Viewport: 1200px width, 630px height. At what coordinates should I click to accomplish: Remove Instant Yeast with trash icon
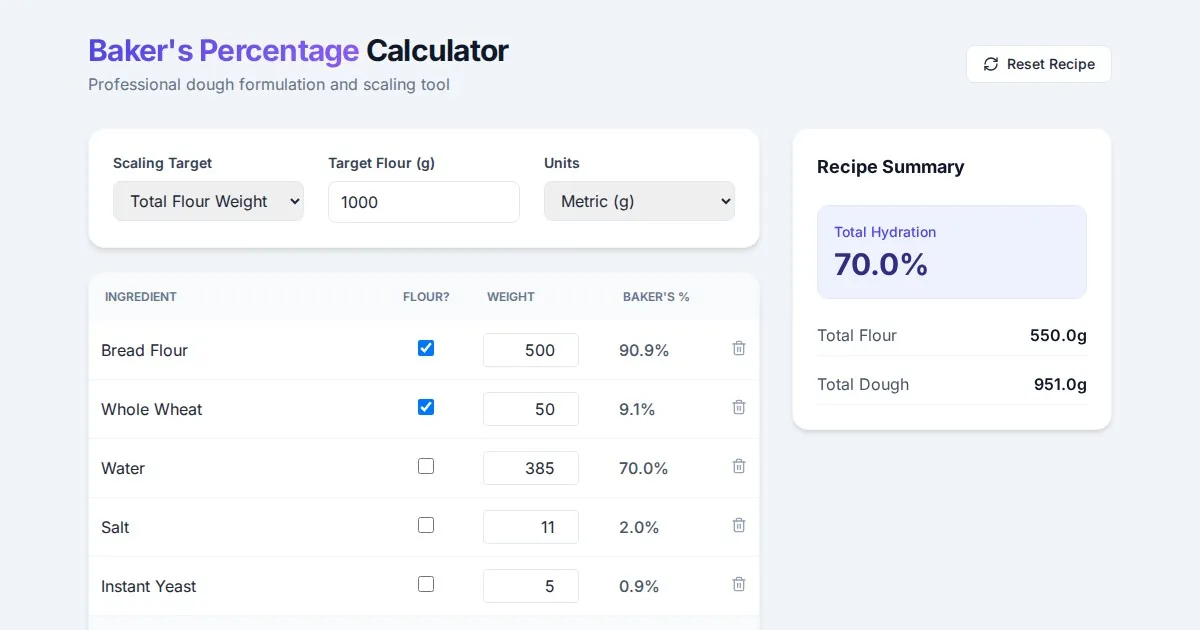tap(739, 585)
